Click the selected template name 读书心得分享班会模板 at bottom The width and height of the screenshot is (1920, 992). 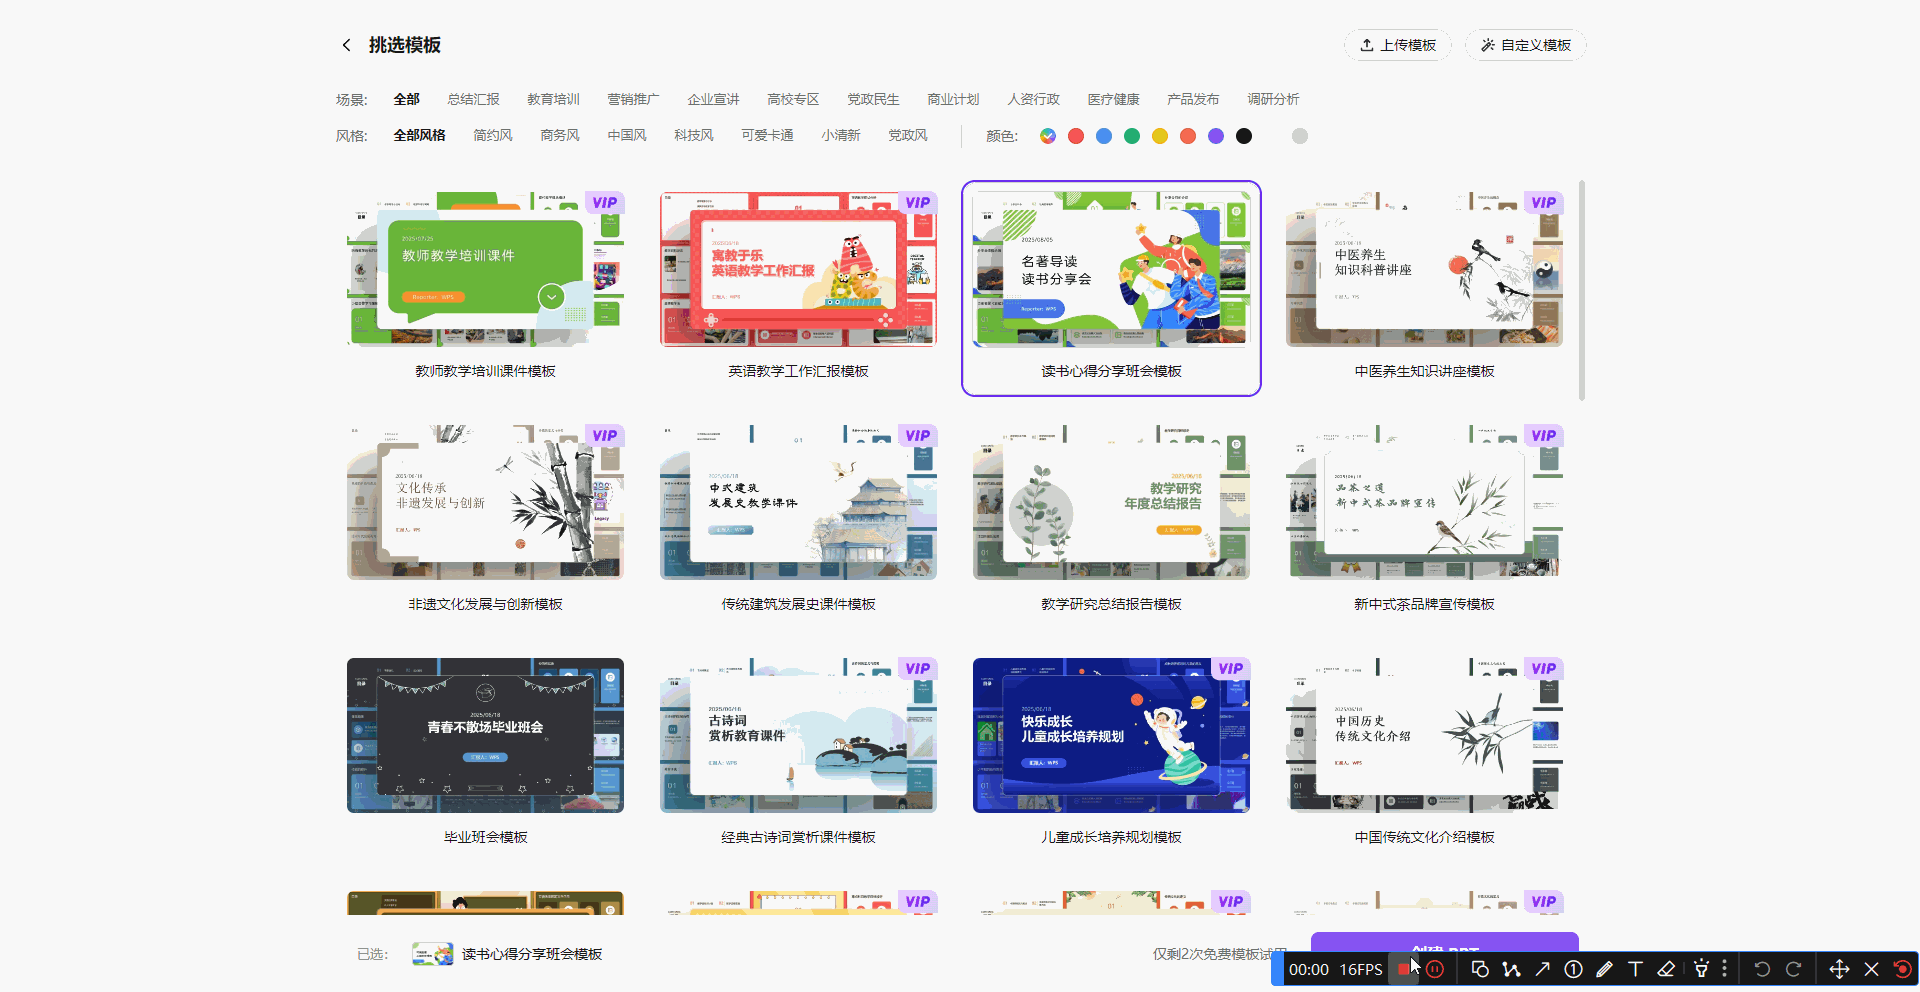tap(532, 954)
